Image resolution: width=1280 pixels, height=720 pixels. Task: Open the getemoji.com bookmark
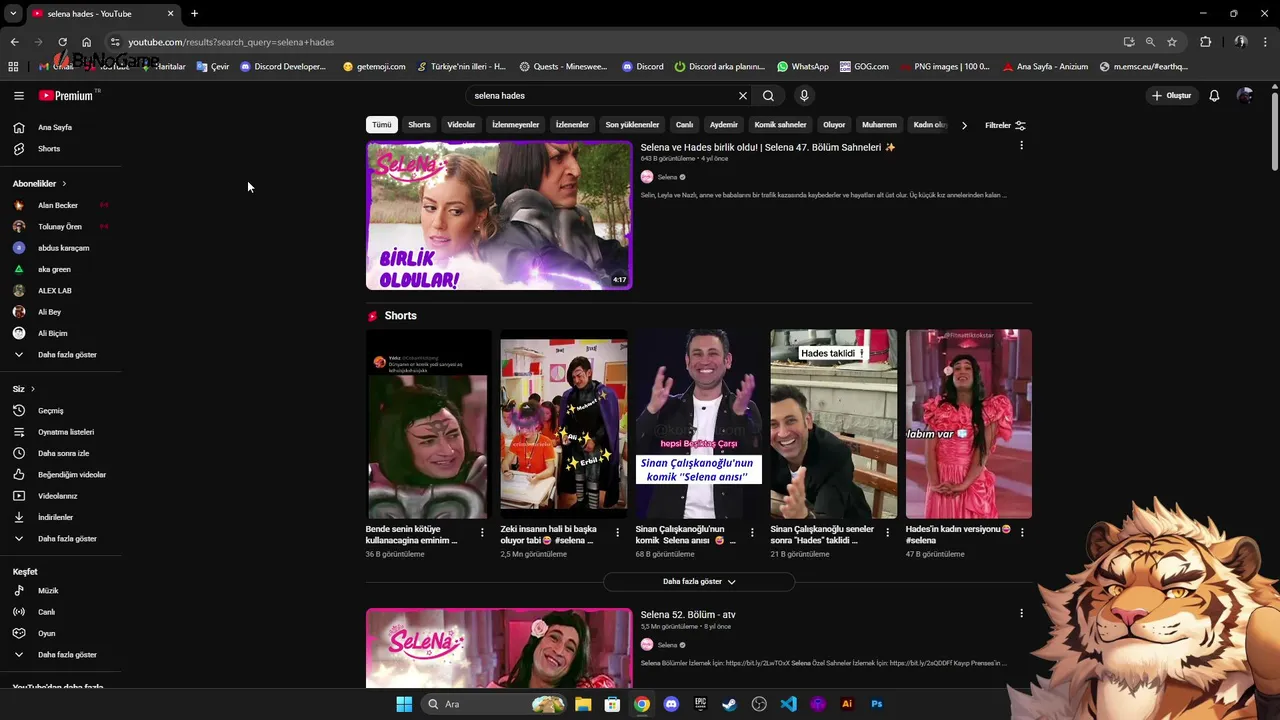click(374, 67)
